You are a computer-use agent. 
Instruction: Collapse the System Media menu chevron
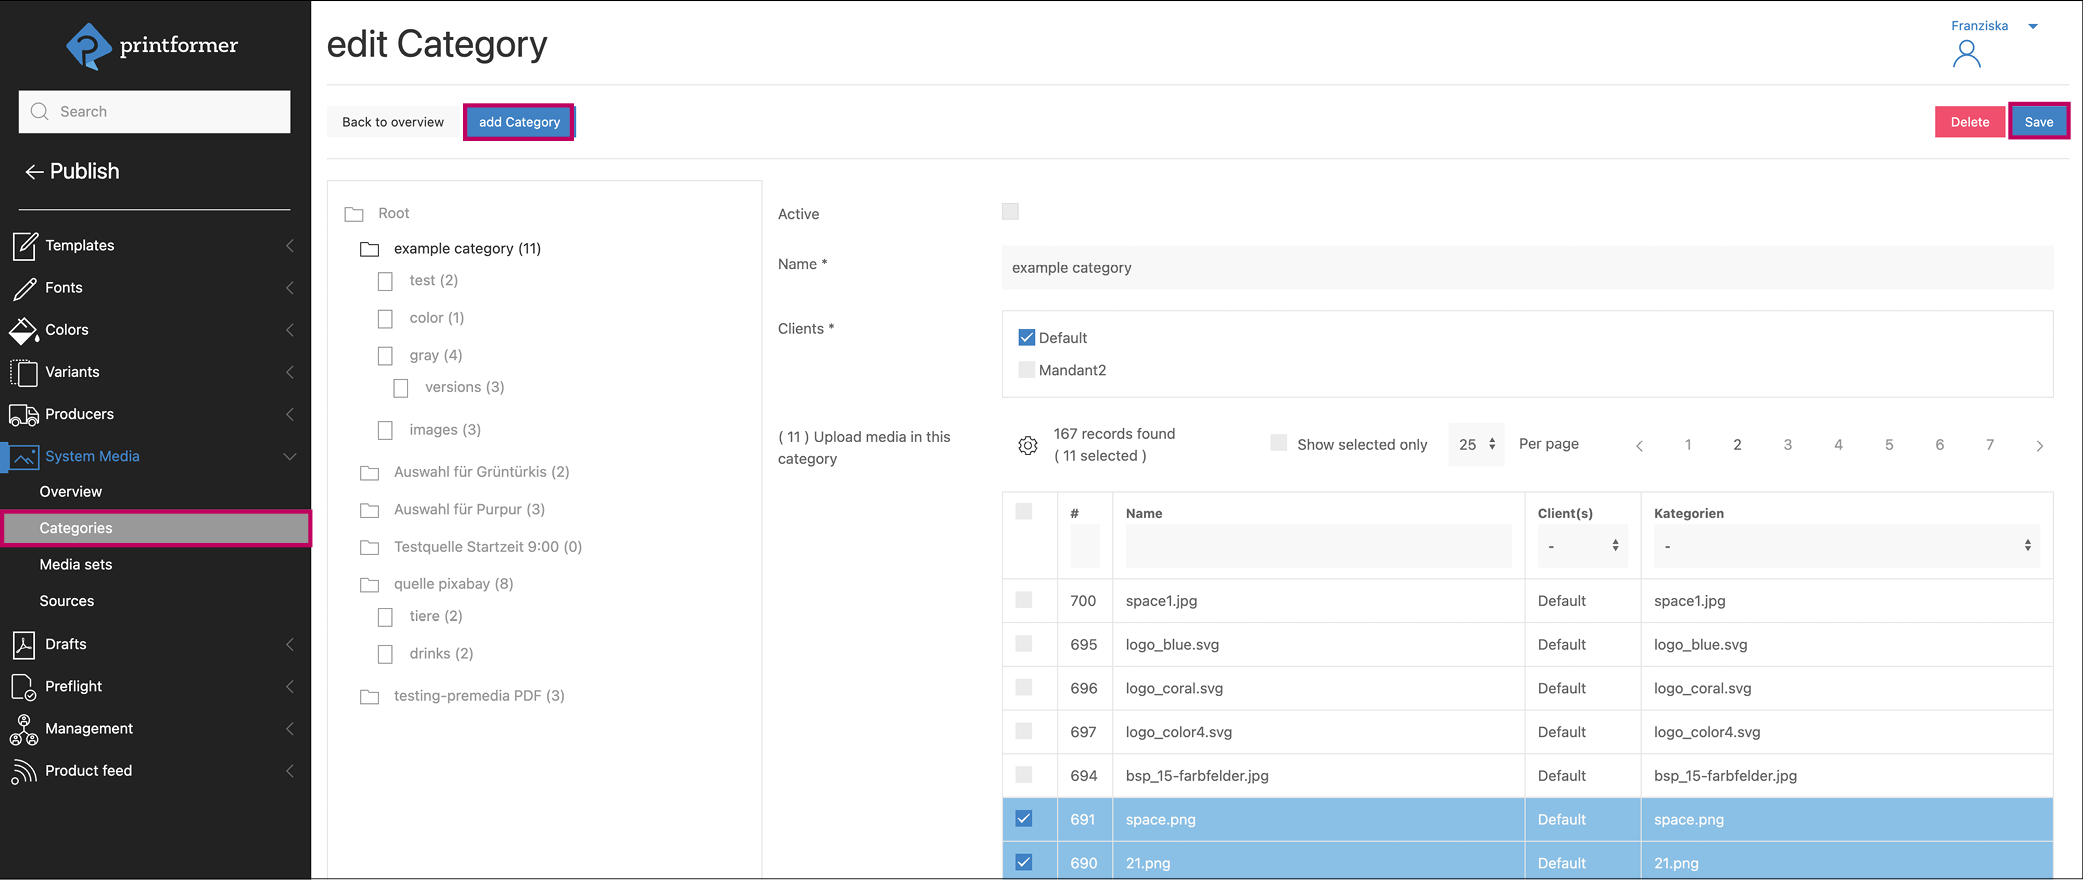290,457
